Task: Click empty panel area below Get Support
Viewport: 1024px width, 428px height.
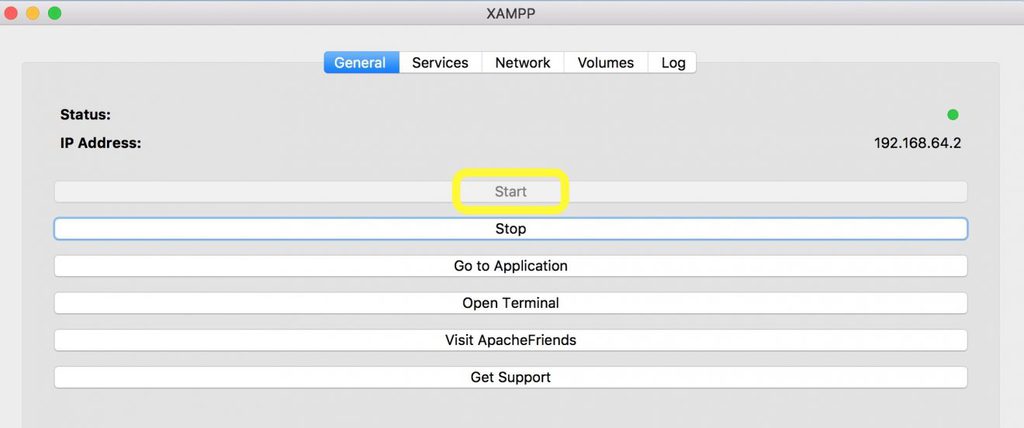Action: pyautogui.click(x=510, y=408)
